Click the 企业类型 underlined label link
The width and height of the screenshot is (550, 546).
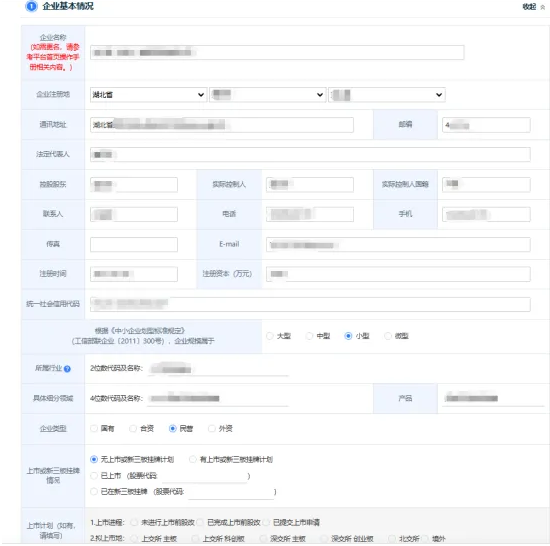coord(53,429)
